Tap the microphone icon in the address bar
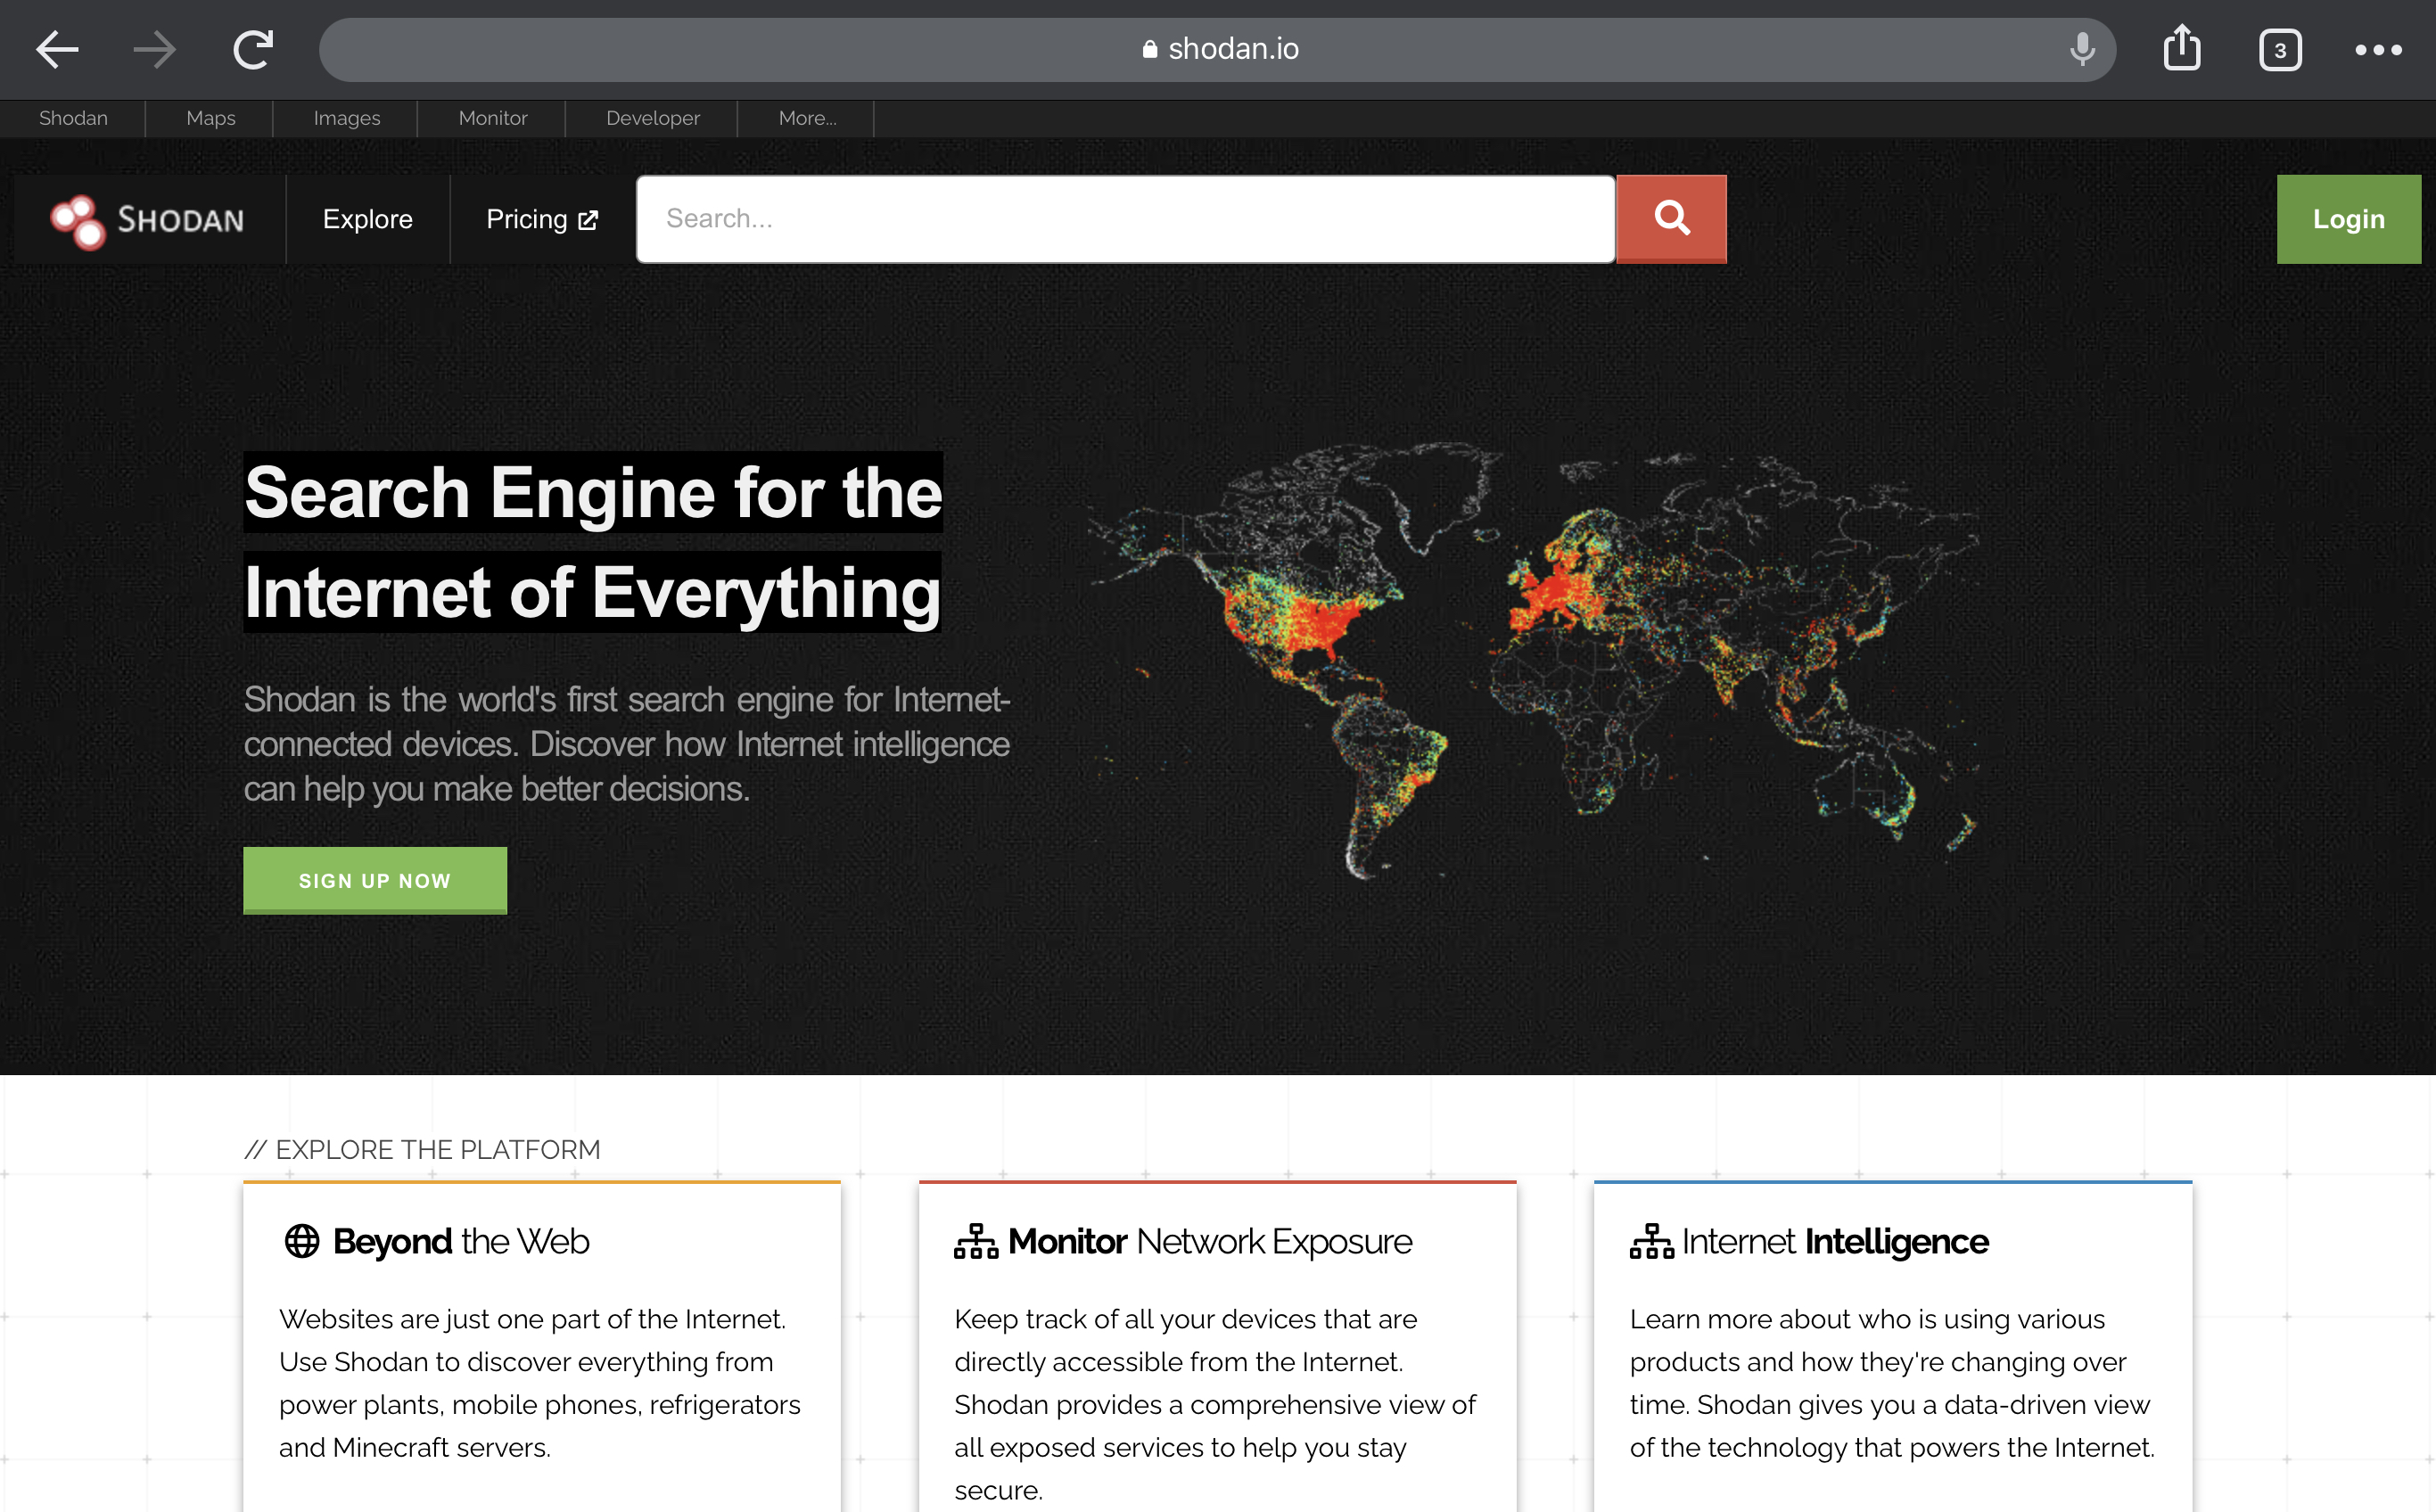 (2082, 49)
